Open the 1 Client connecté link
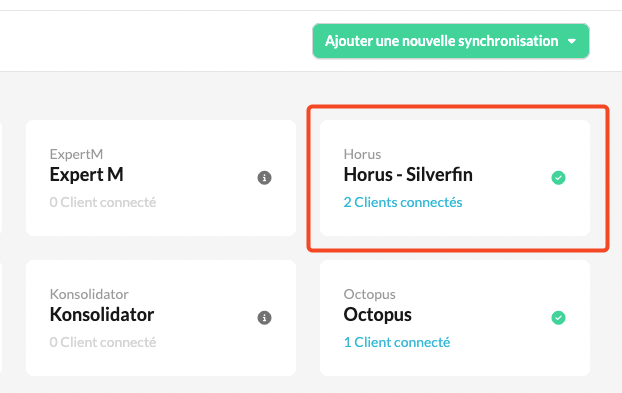 point(397,342)
